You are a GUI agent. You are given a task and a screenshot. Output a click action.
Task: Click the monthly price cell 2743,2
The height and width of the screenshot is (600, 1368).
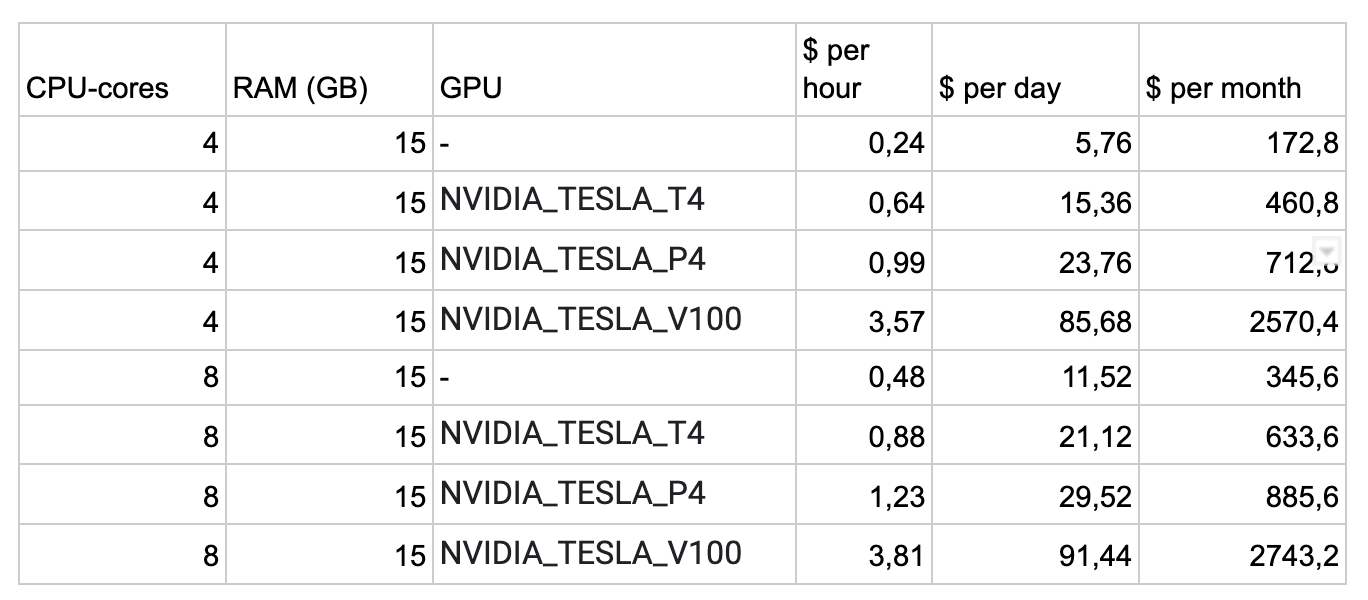(1242, 553)
